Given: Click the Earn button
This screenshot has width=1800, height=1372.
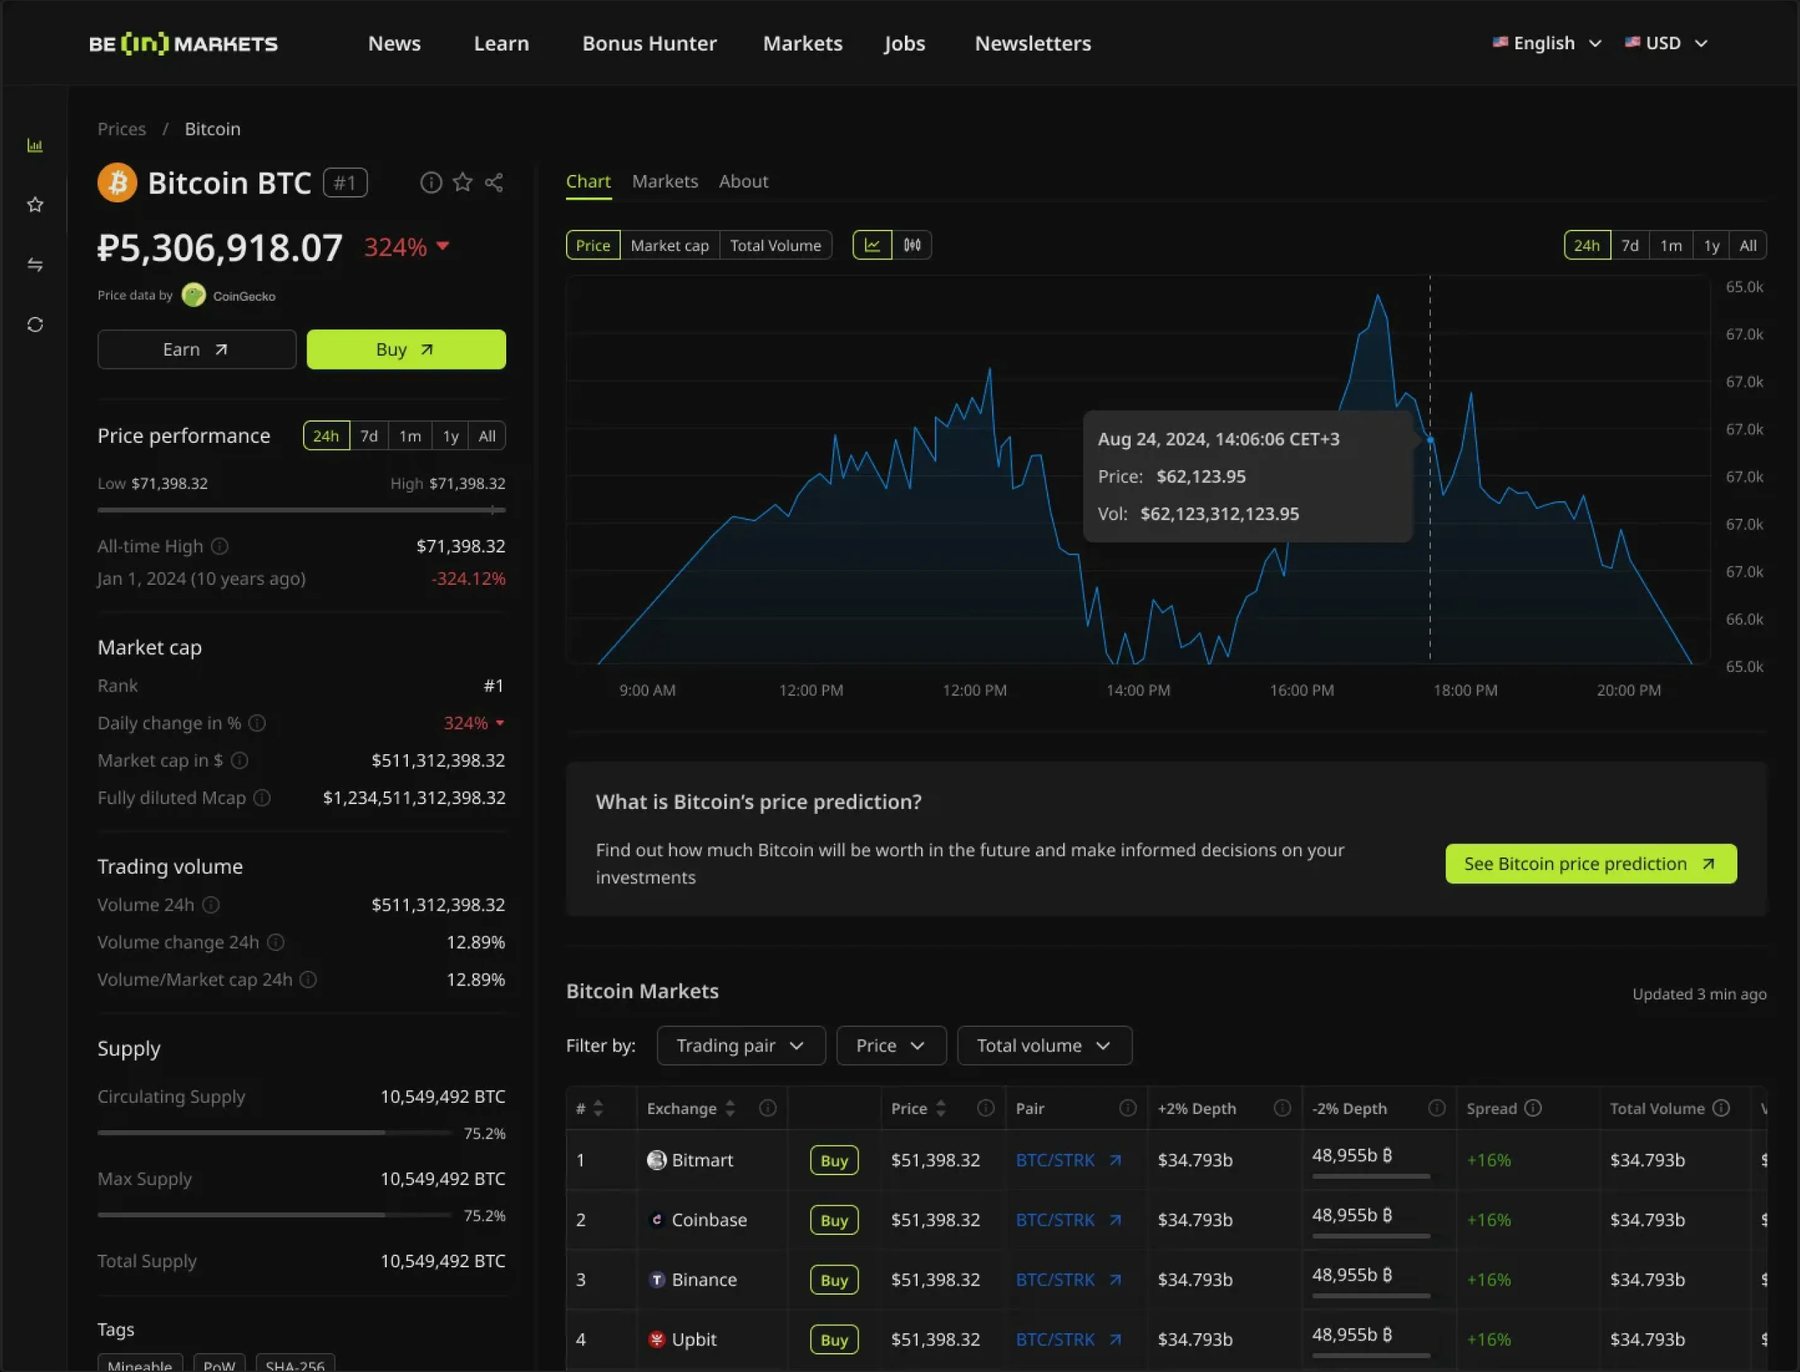Looking at the screenshot, I should pyautogui.click(x=197, y=349).
